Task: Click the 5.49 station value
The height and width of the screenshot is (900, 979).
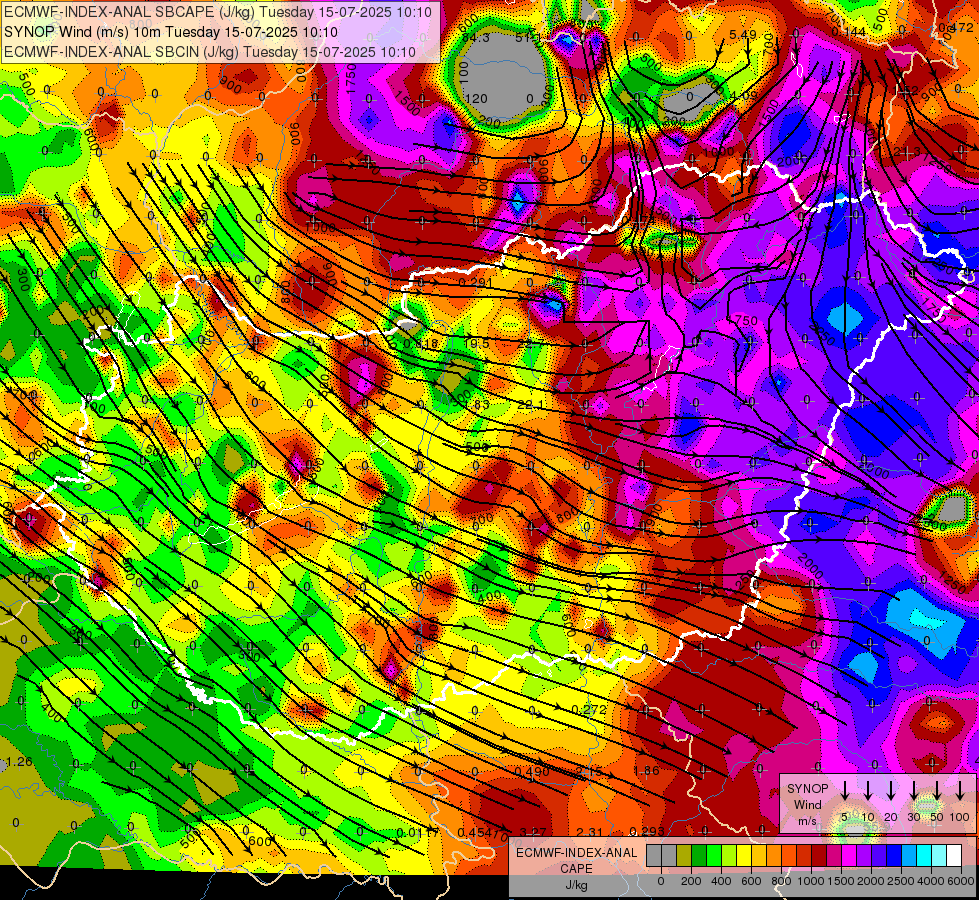Action: (x=743, y=34)
